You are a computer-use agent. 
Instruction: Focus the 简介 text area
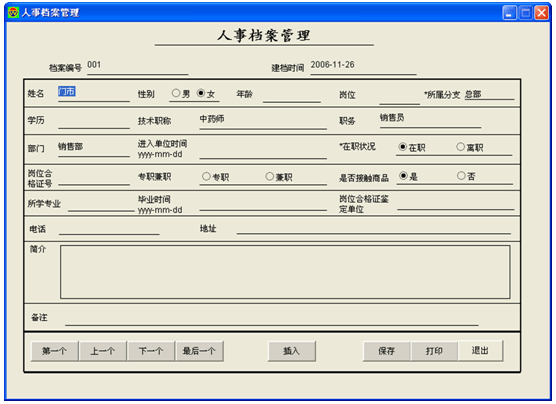(x=285, y=272)
